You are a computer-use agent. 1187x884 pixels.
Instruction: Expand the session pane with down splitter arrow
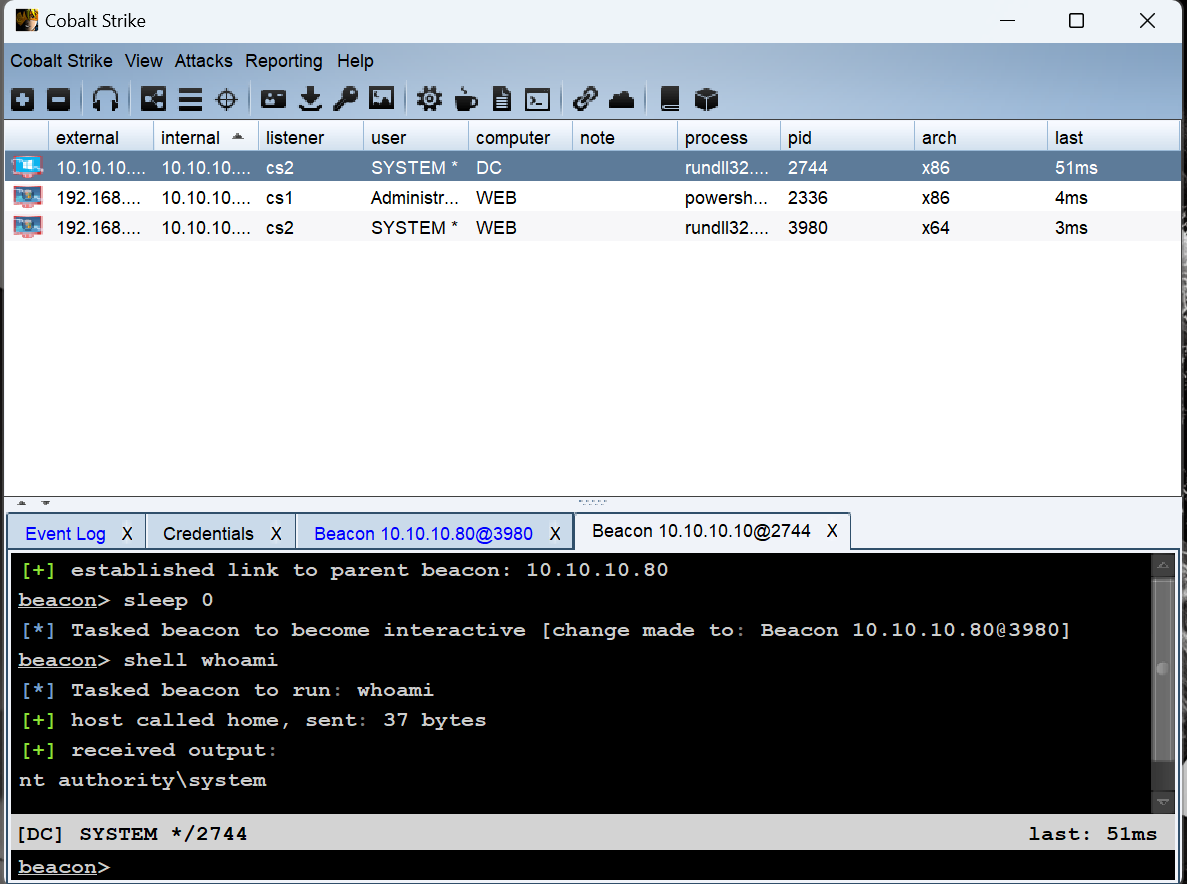pyautogui.click(x=45, y=503)
